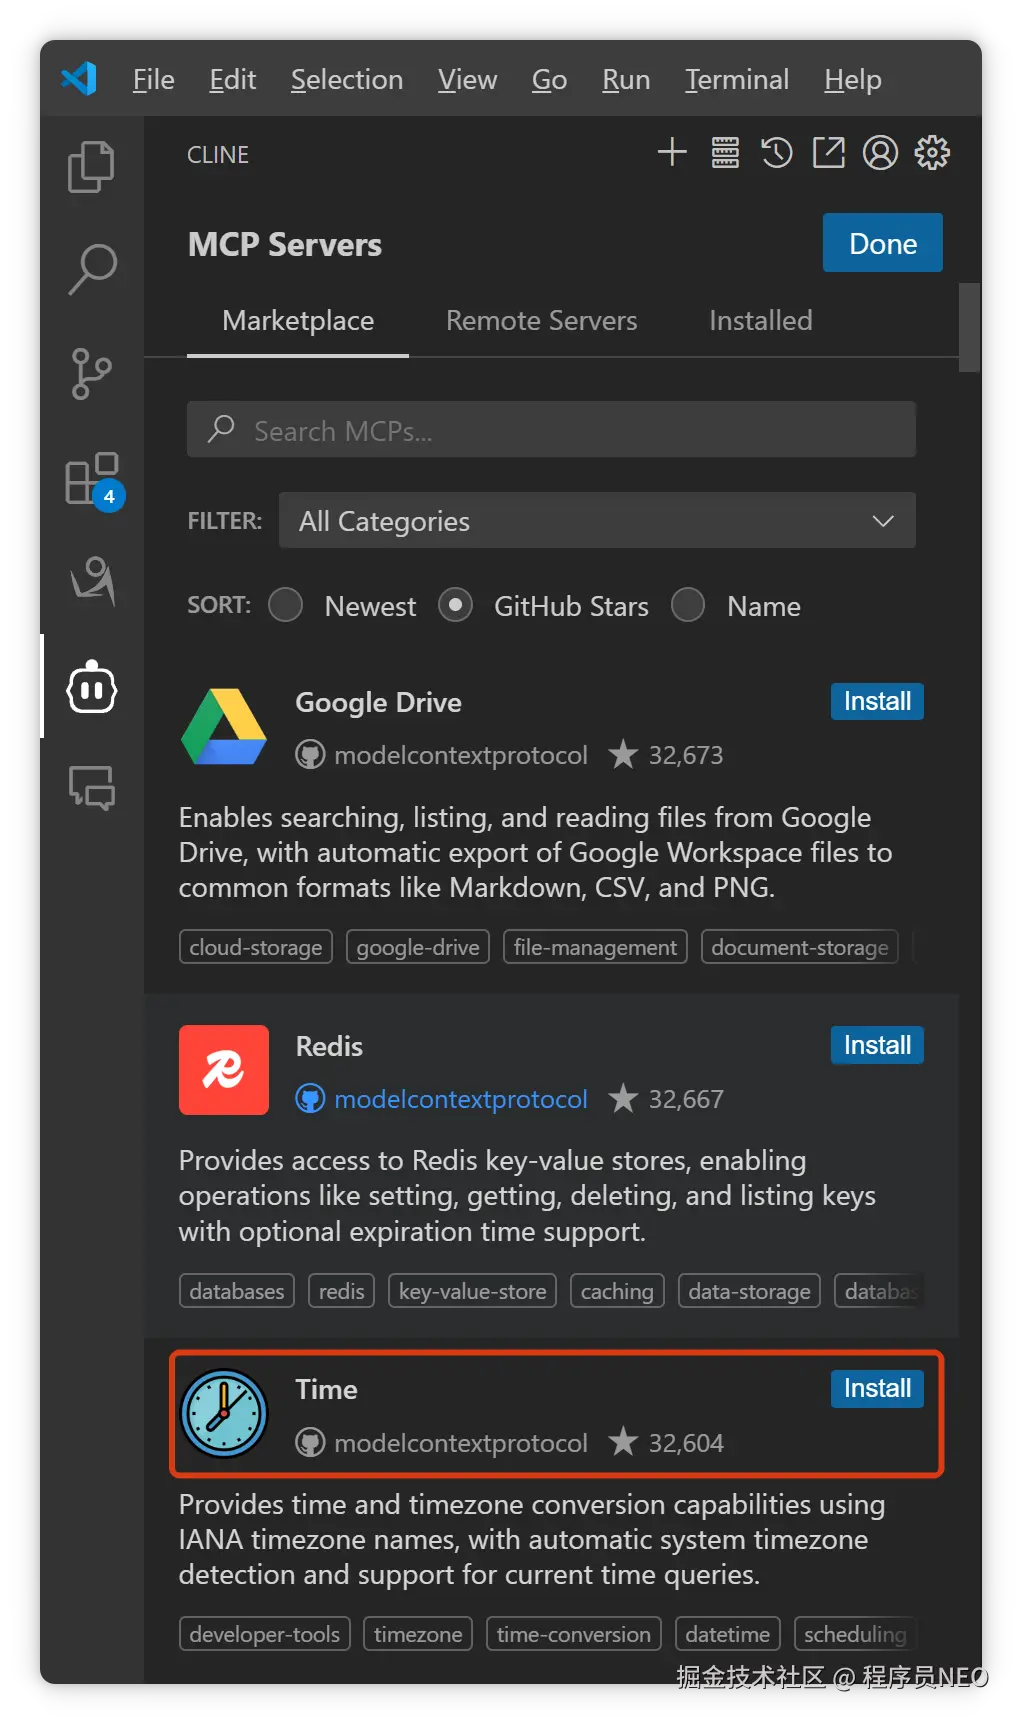Switch to the Installed tab
This screenshot has width=1022, height=1724.
[x=761, y=321]
